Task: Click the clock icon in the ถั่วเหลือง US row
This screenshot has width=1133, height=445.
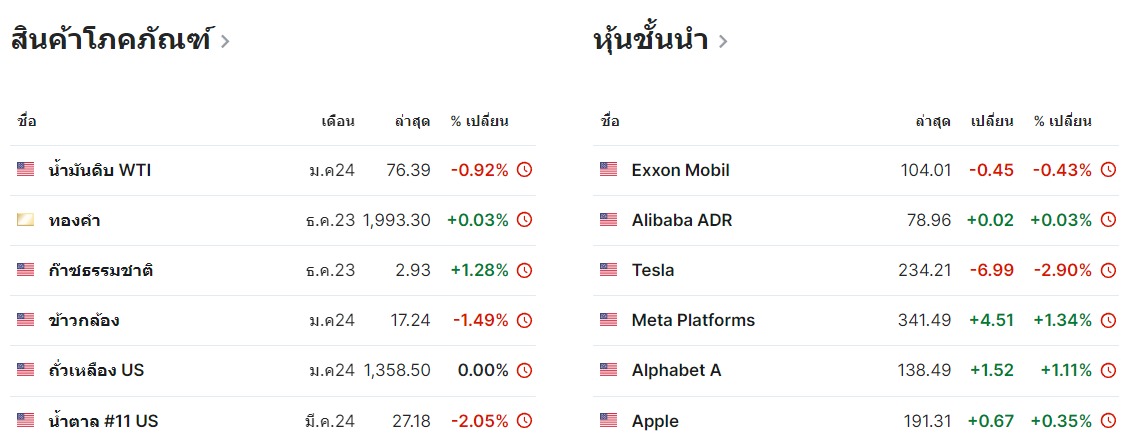Action: 525,371
